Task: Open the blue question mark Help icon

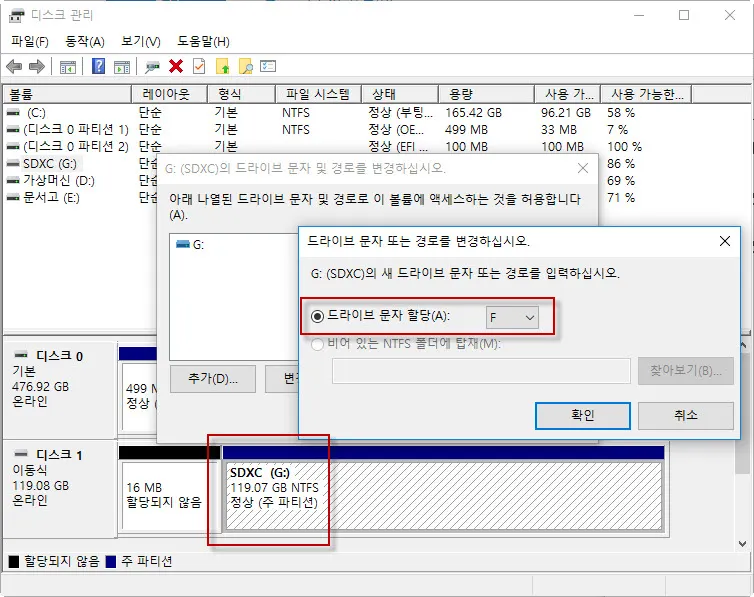Action: click(x=98, y=66)
